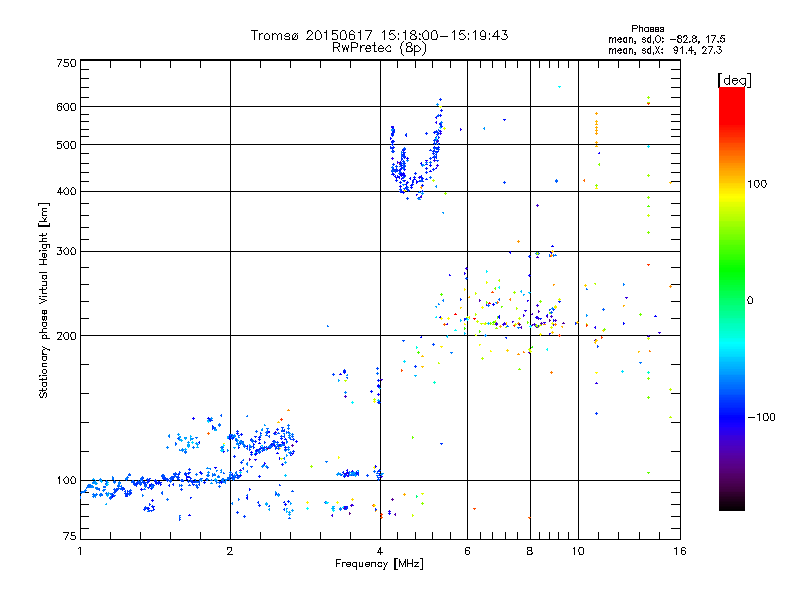Click colorbar tick label '100'
This screenshot has width=800, height=600.
click(x=757, y=184)
